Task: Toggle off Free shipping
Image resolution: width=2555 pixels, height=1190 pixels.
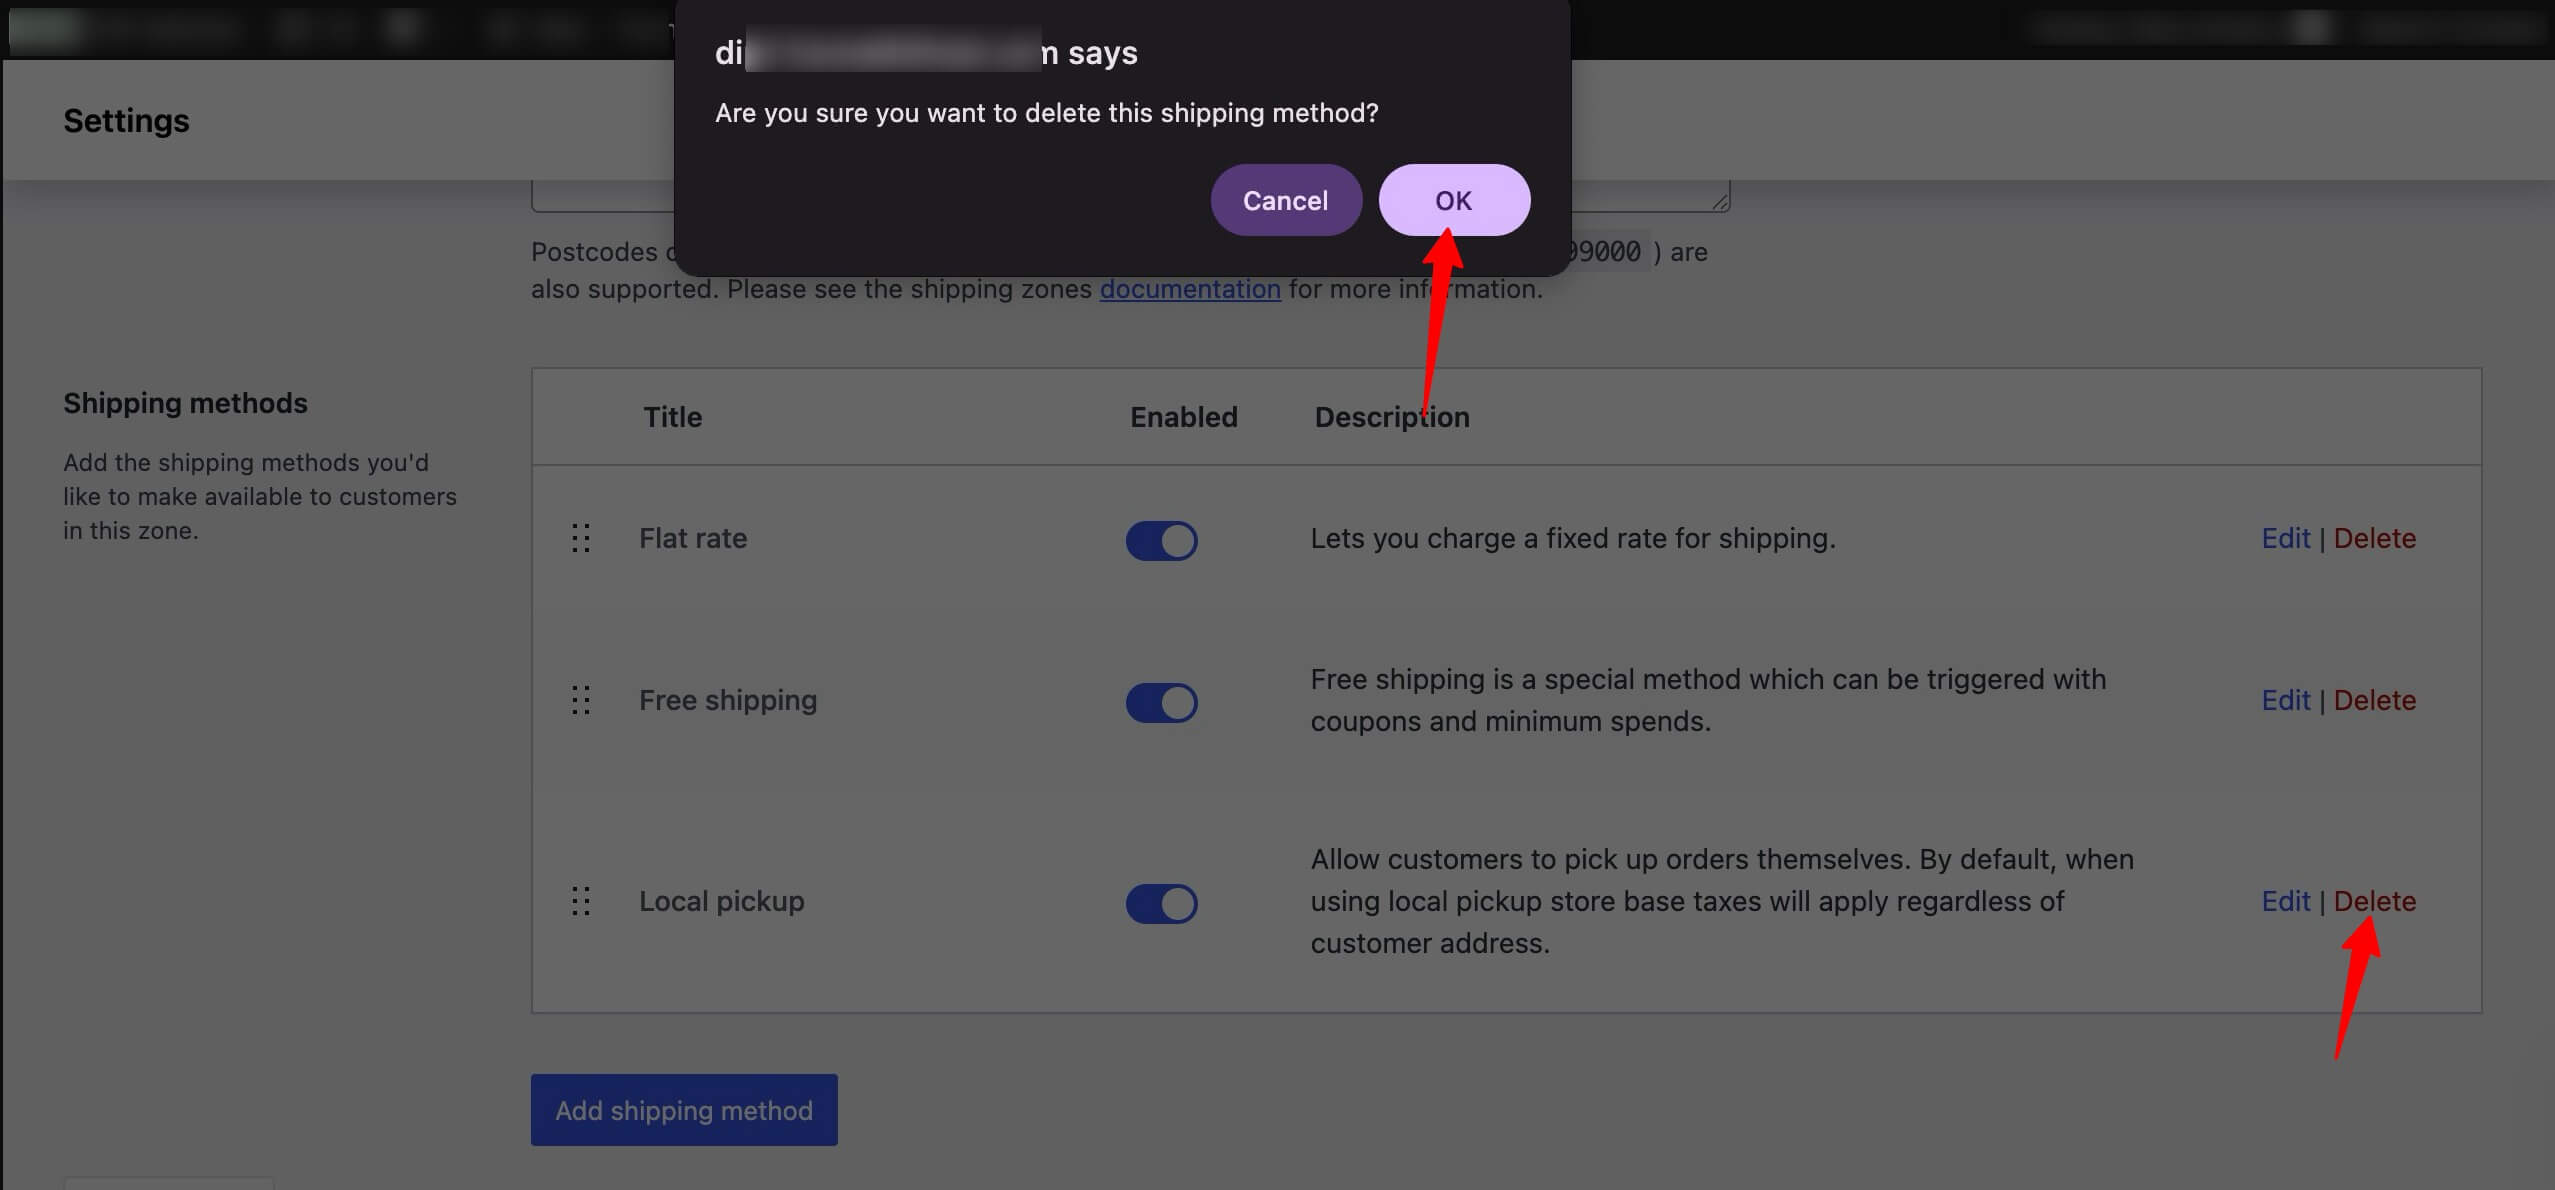Action: [1160, 702]
